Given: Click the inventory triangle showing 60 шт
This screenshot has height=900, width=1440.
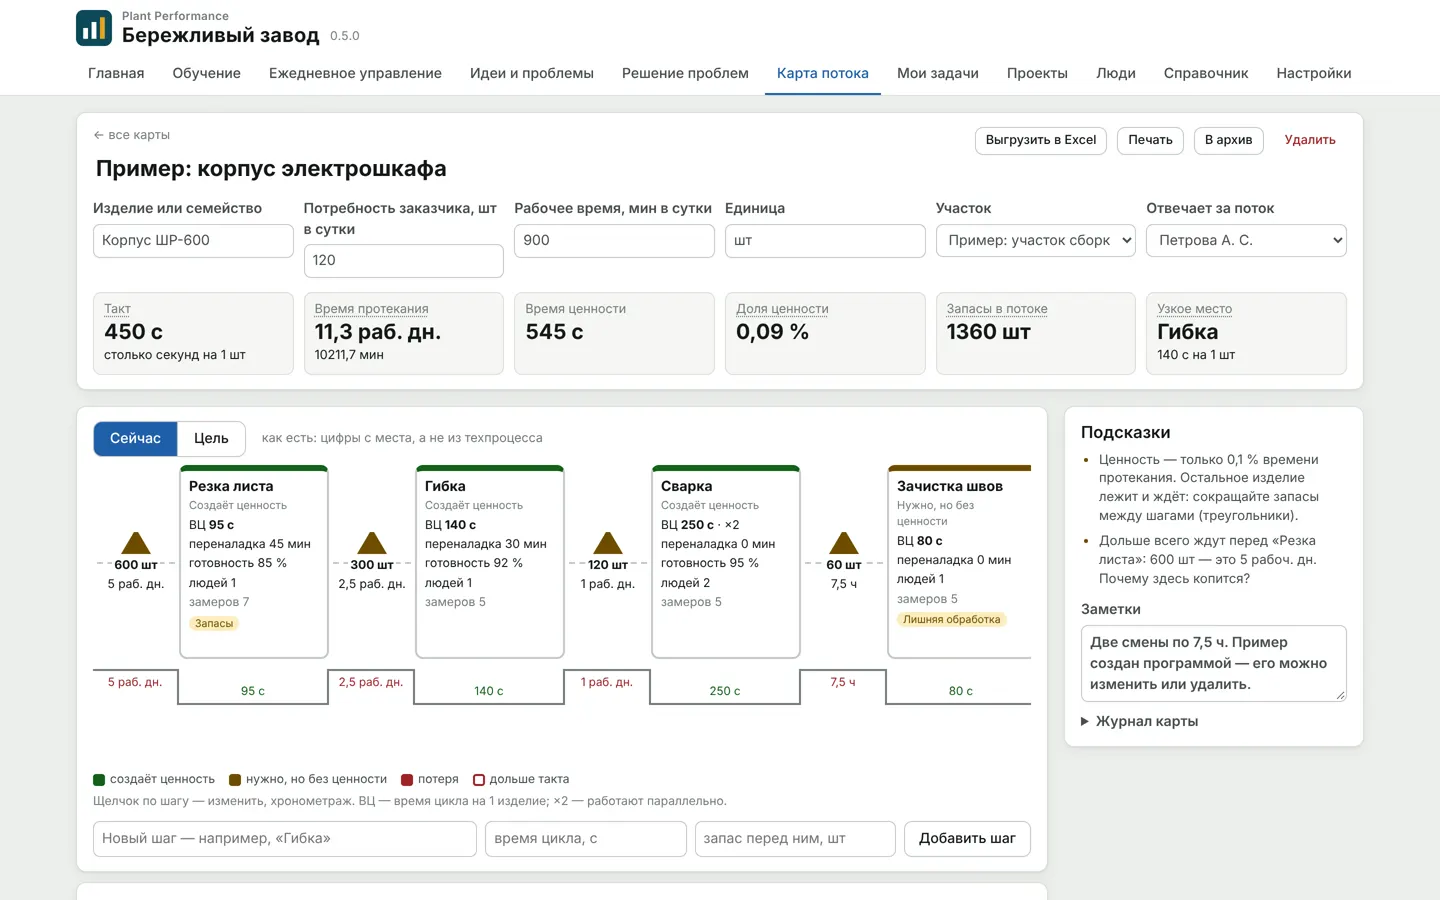Looking at the screenshot, I should click(x=844, y=544).
